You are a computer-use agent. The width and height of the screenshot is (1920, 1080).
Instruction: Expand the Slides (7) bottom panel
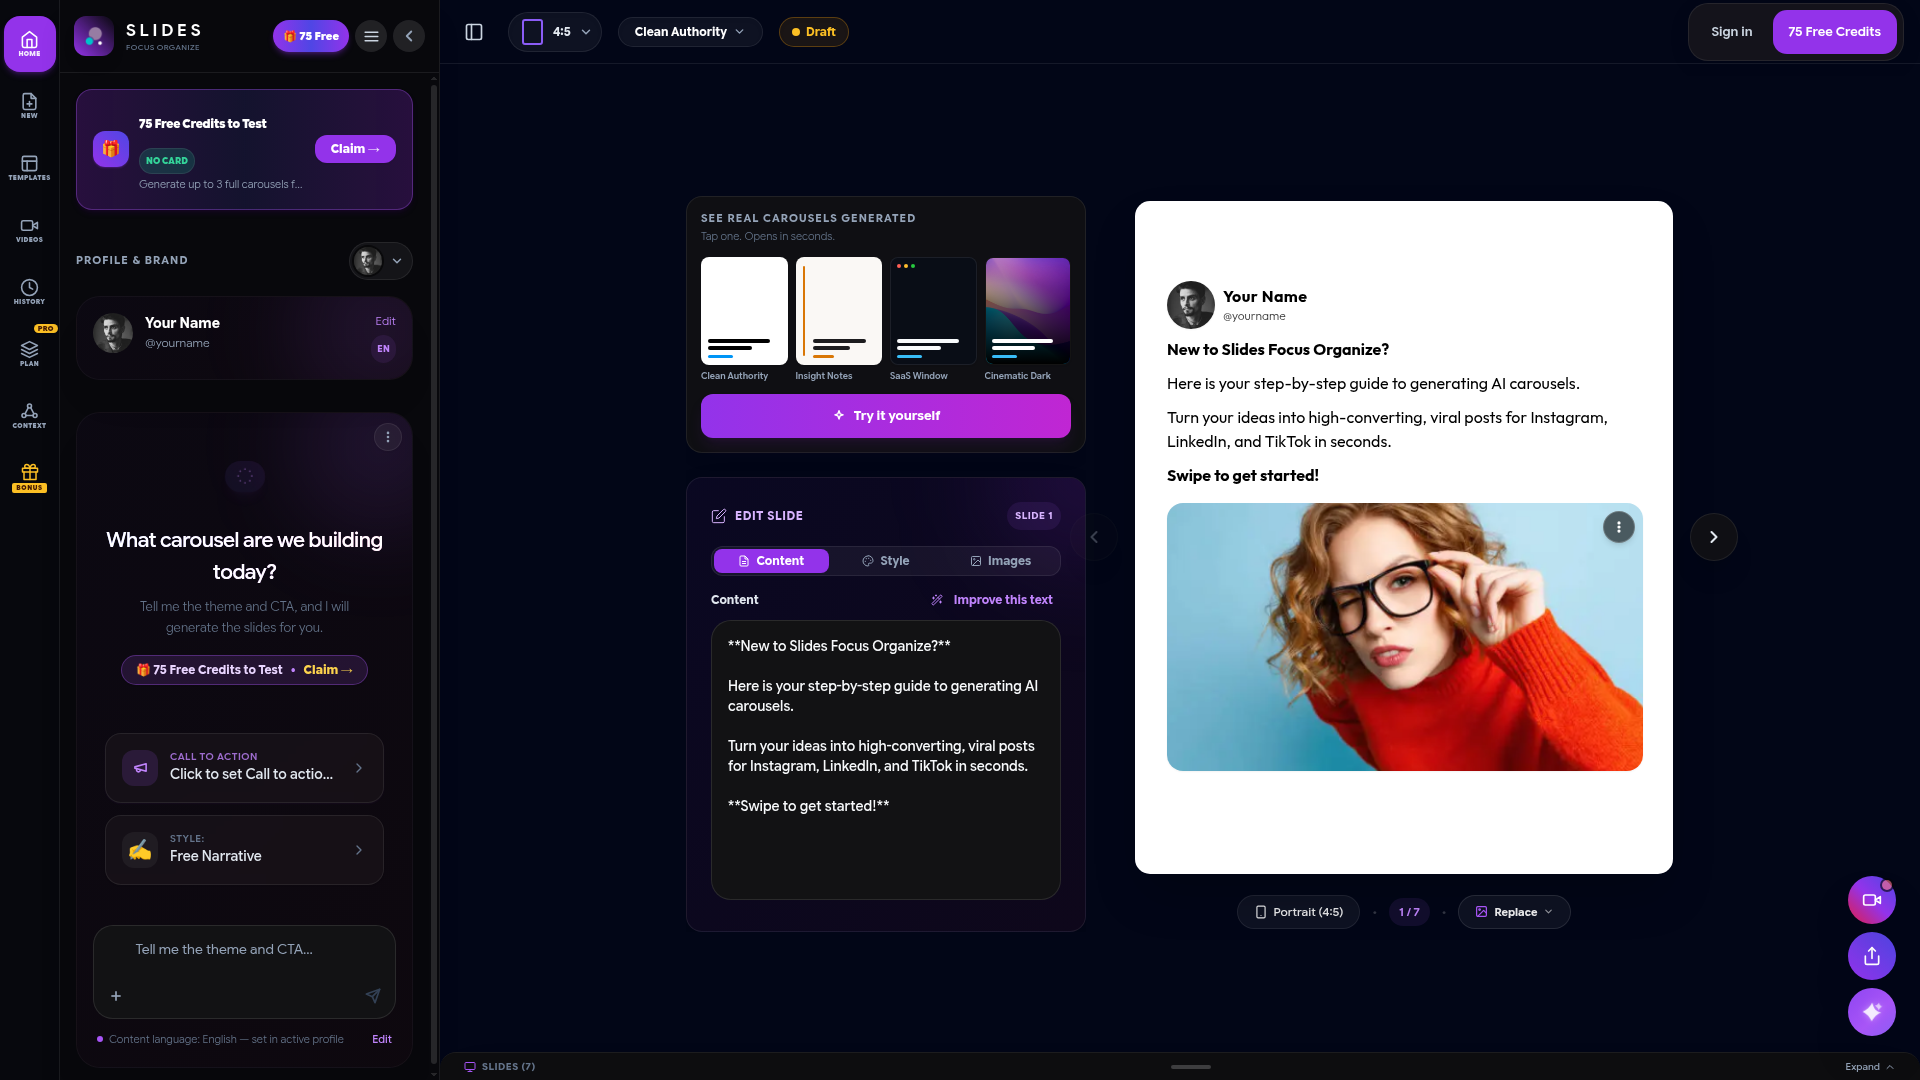[1868, 1067]
